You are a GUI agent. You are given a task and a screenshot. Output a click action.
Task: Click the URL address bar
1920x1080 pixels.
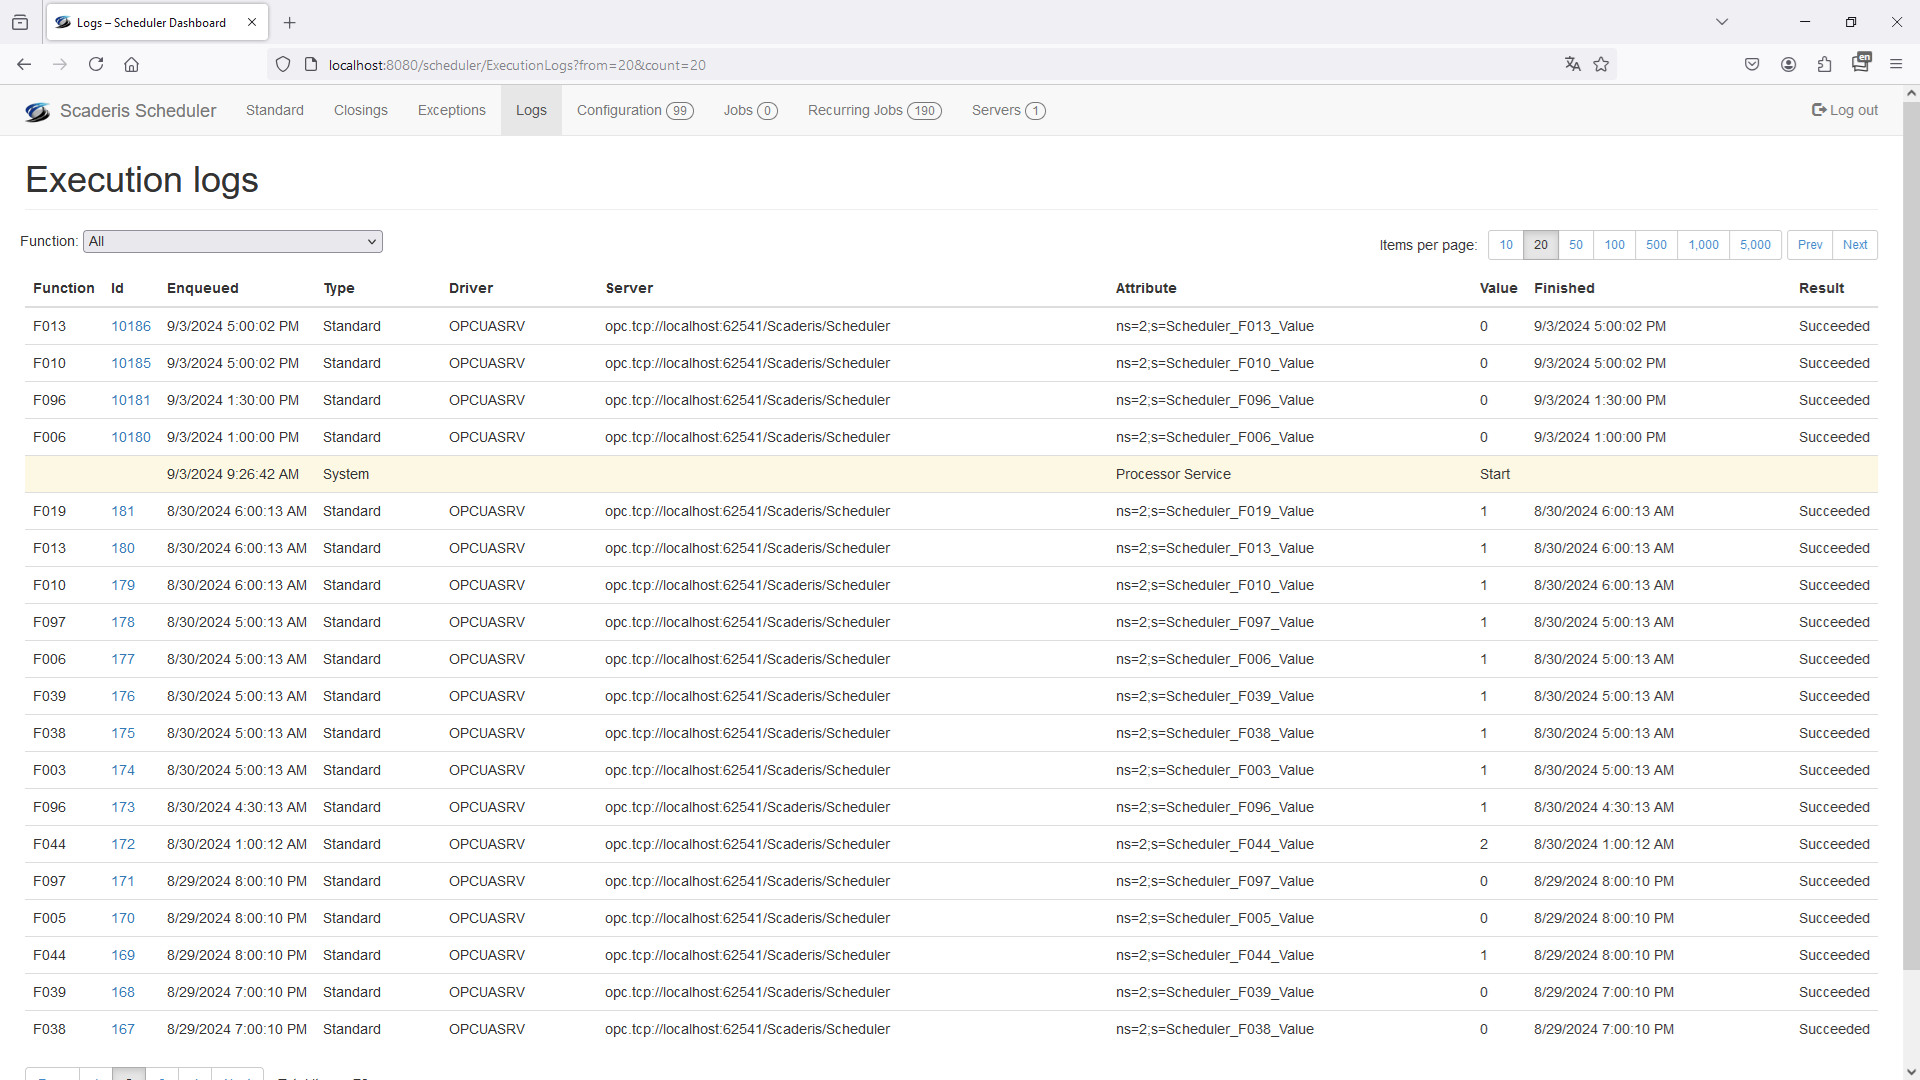[x=900, y=65]
